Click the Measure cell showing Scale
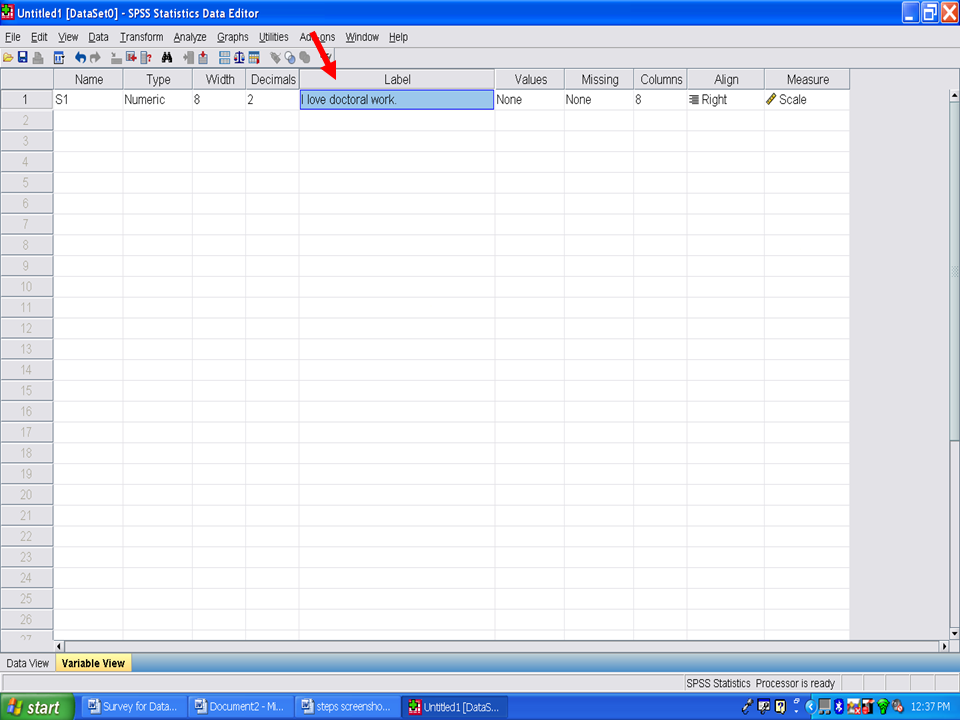Screen dimensions: 960x720 [x=806, y=100]
